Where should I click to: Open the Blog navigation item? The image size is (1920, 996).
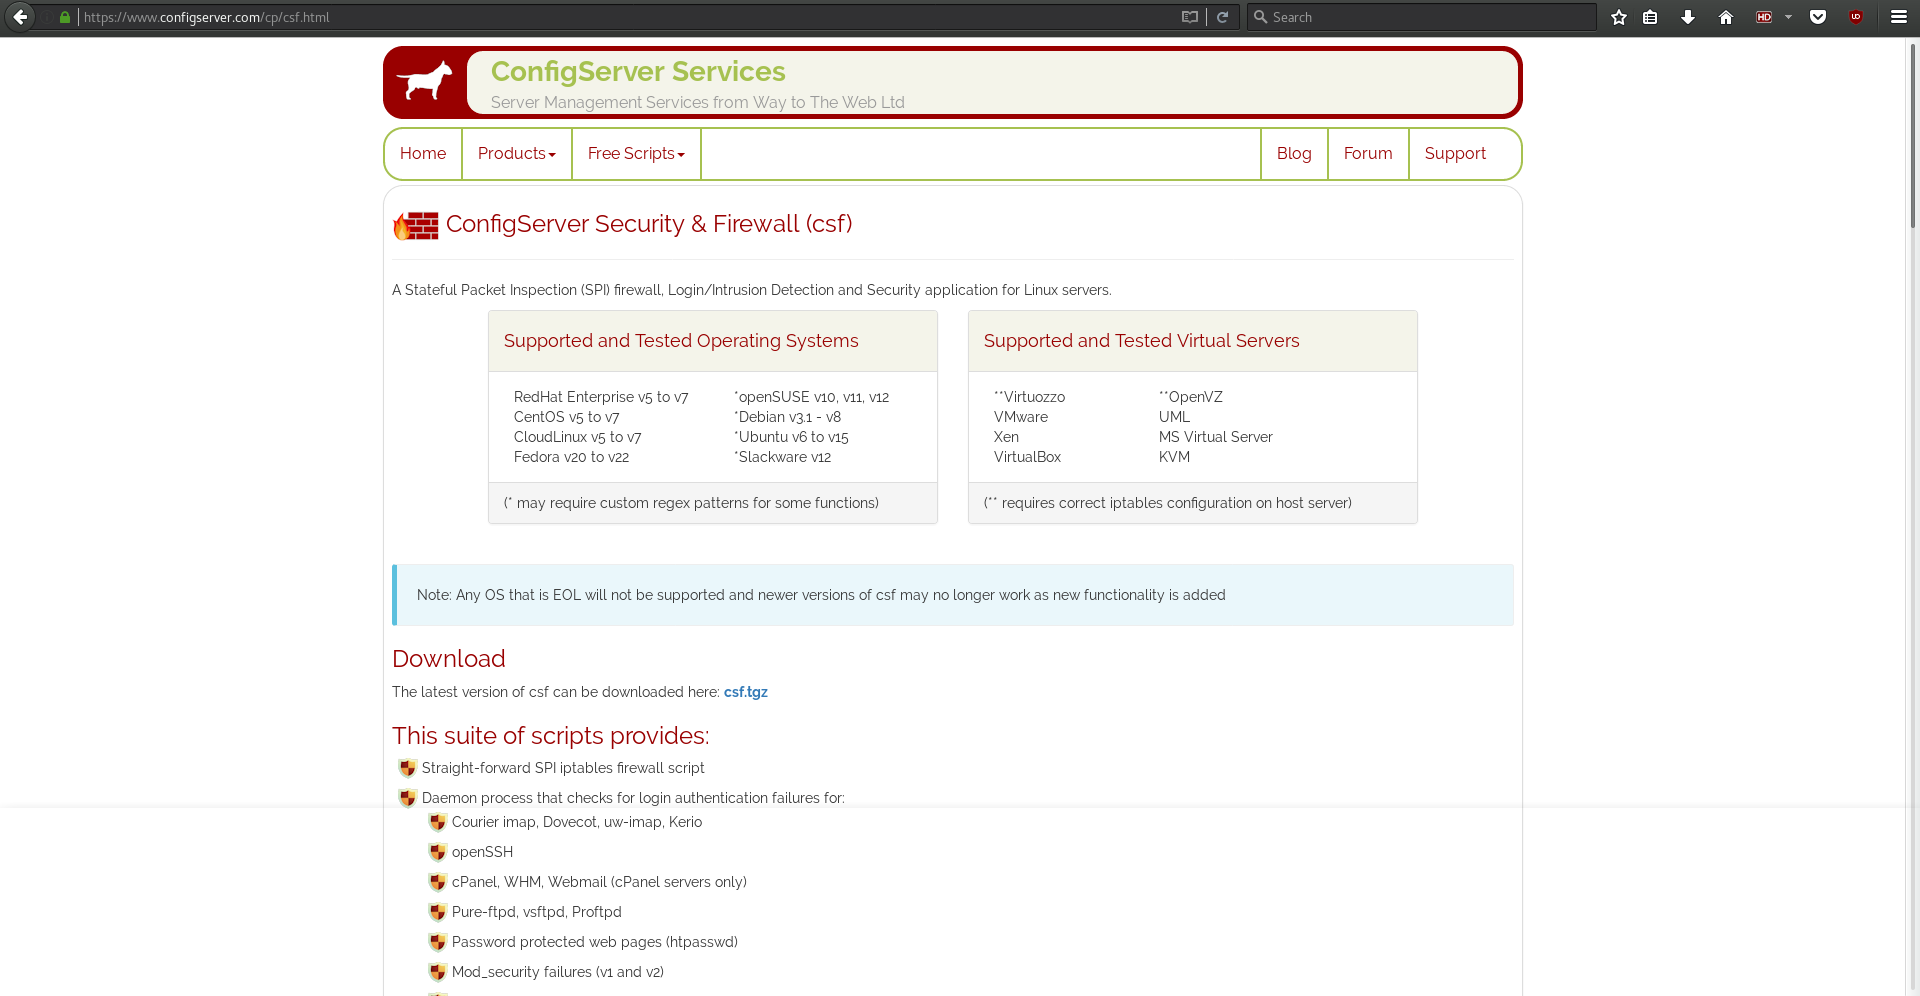coord(1294,153)
